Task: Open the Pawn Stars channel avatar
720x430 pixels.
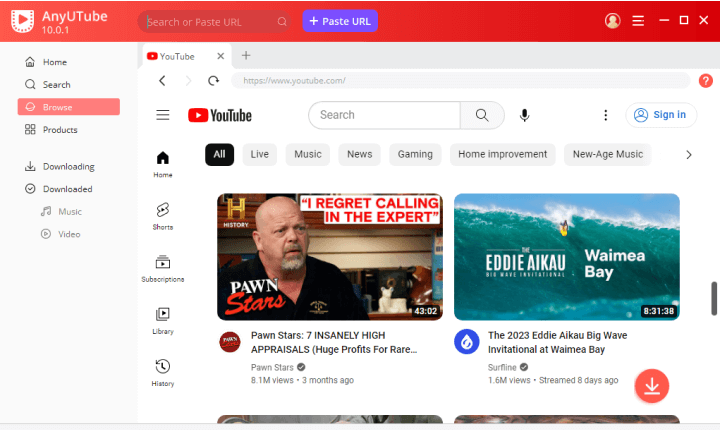Action: [x=230, y=342]
